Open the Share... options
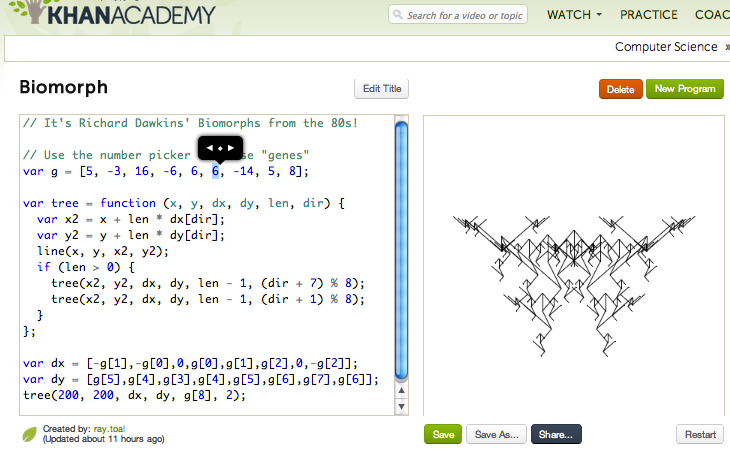 click(x=556, y=435)
